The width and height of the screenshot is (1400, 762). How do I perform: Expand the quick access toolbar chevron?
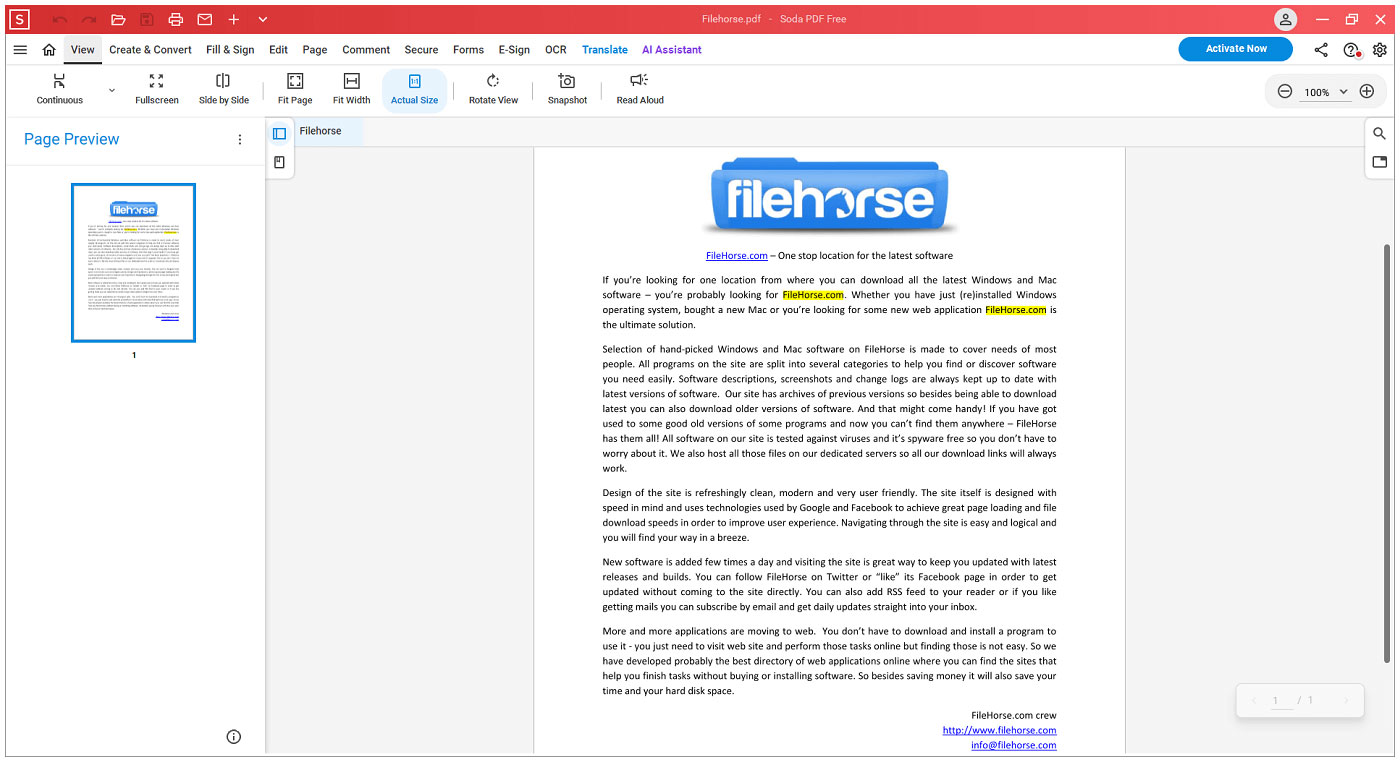click(x=263, y=20)
